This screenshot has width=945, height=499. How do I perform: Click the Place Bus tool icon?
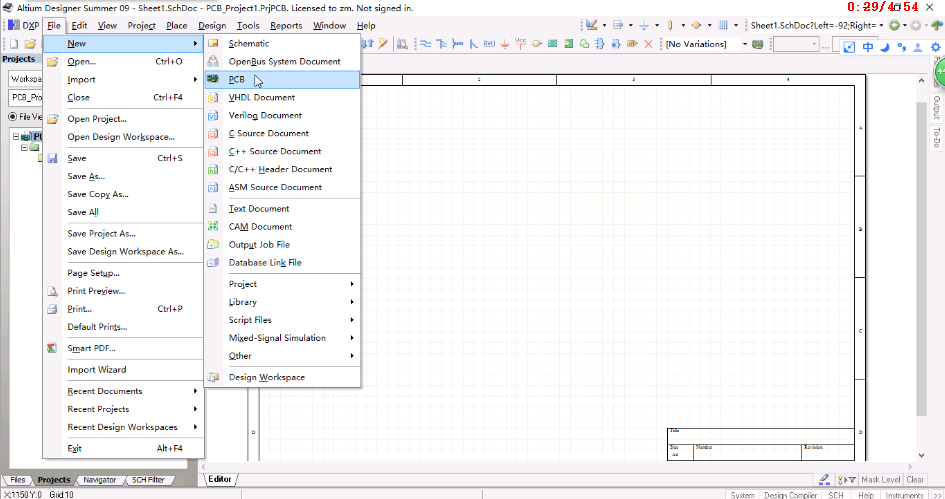point(442,44)
